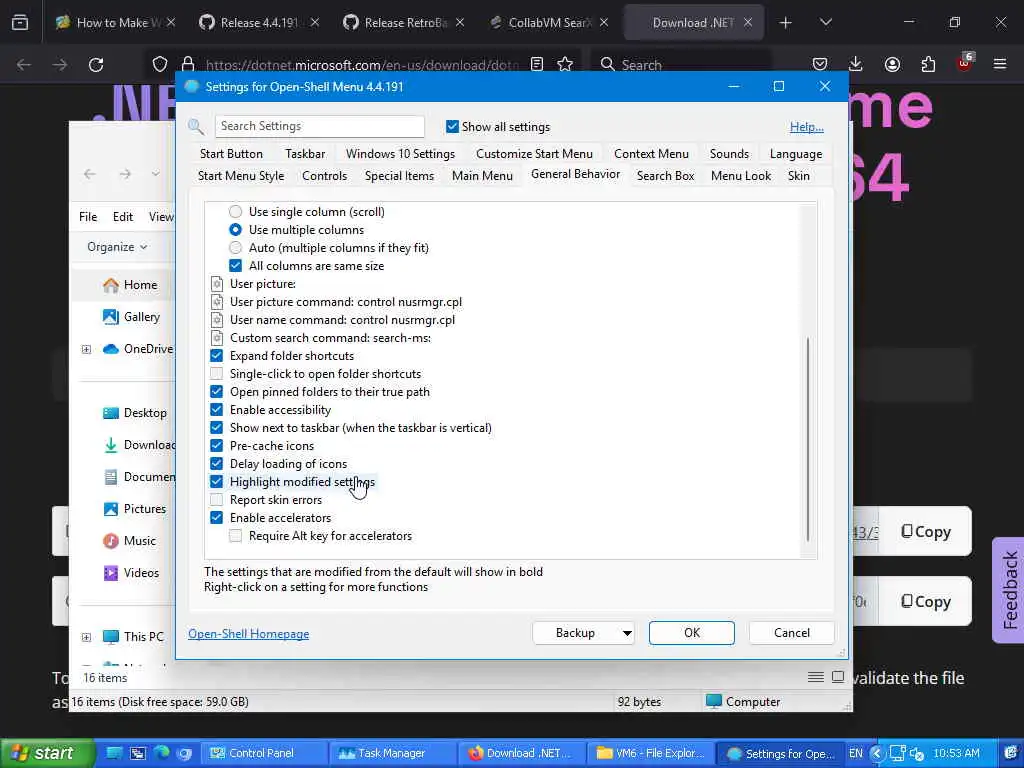Click the Windows start button on taskbar
This screenshot has width=1024, height=768.
(x=46, y=753)
